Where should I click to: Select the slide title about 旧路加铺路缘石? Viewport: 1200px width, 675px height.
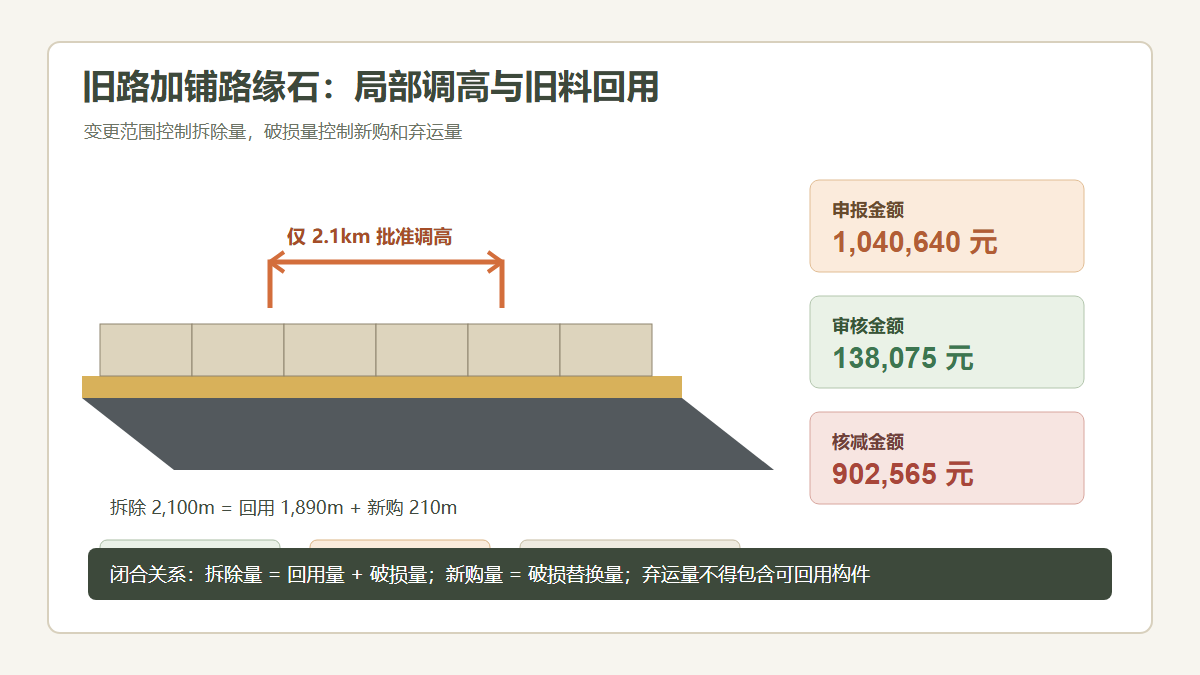[x=371, y=88]
